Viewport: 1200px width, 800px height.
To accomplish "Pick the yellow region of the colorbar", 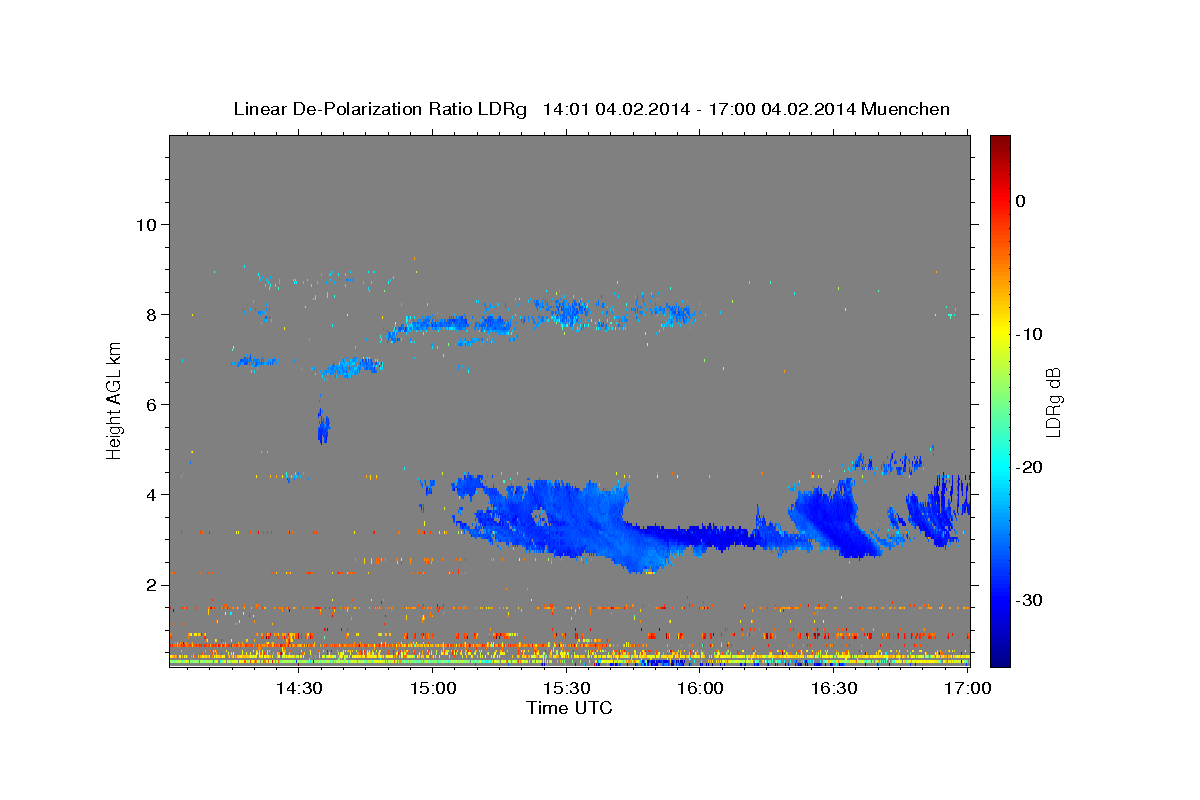I will click(1000, 334).
